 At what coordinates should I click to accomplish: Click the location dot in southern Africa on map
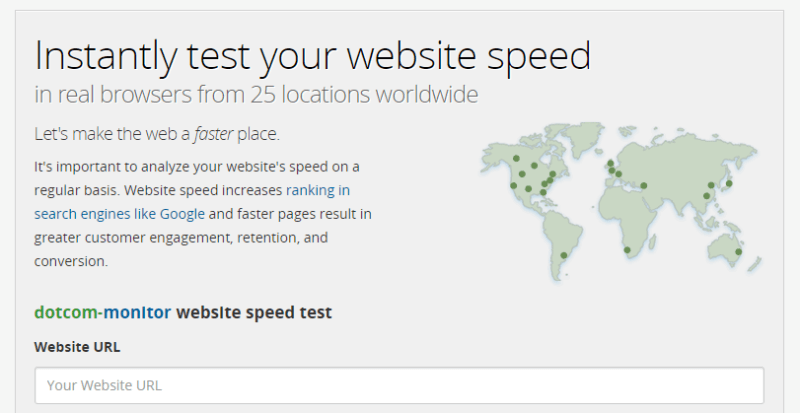627,250
